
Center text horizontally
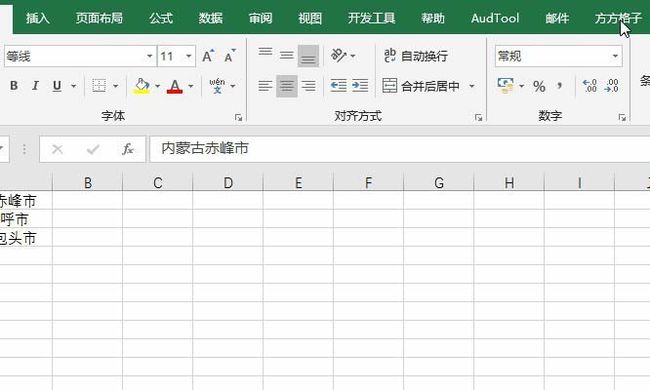286,86
